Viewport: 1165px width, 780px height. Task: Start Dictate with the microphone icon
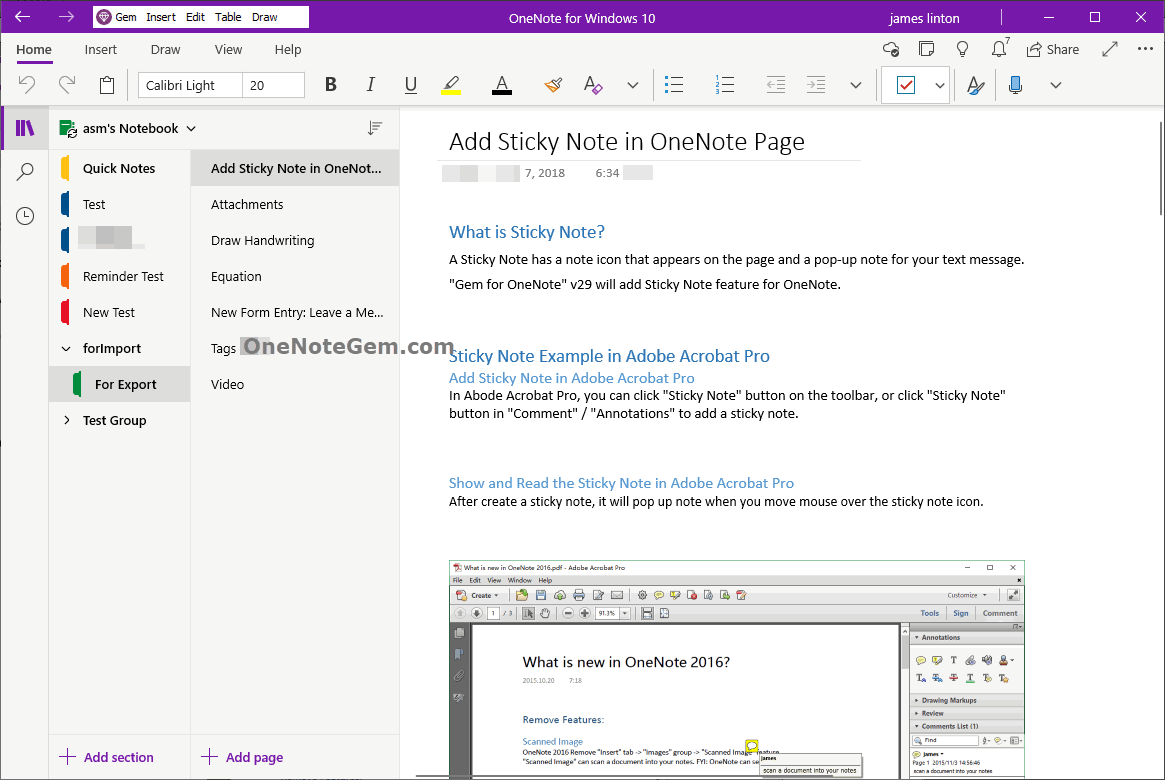click(x=1016, y=85)
